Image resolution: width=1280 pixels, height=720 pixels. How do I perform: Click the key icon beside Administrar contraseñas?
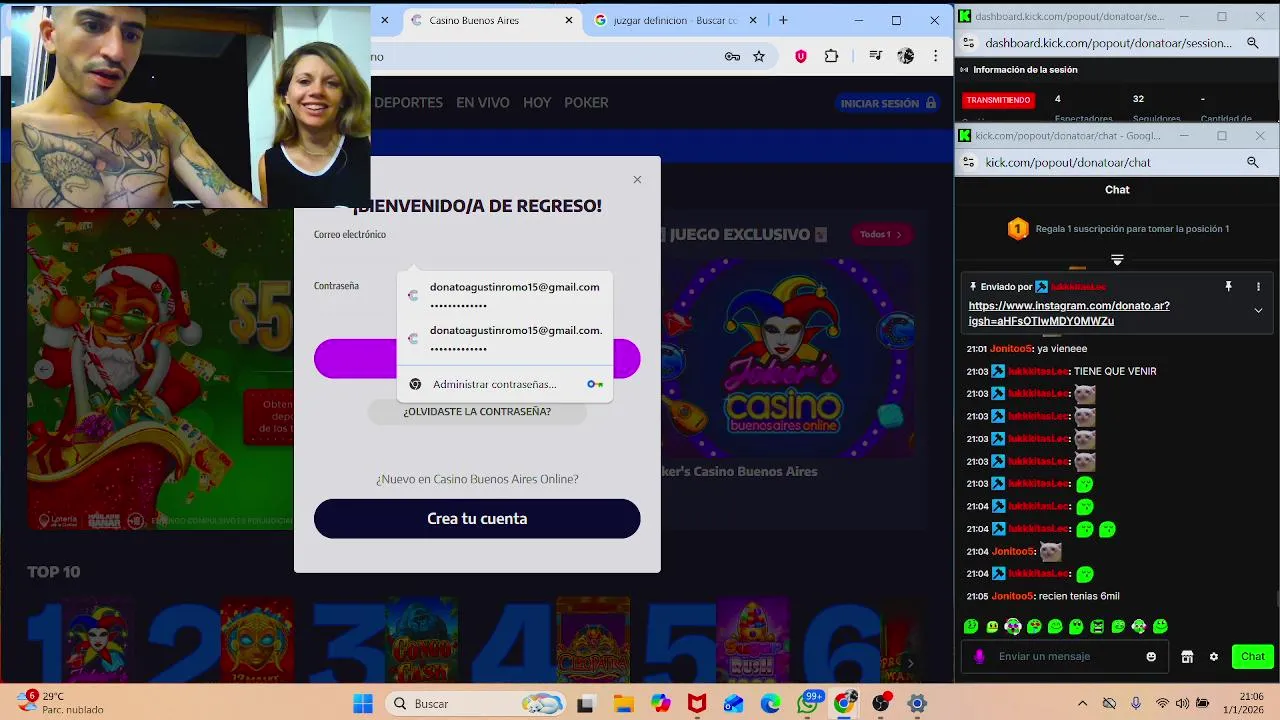point(595,384)
